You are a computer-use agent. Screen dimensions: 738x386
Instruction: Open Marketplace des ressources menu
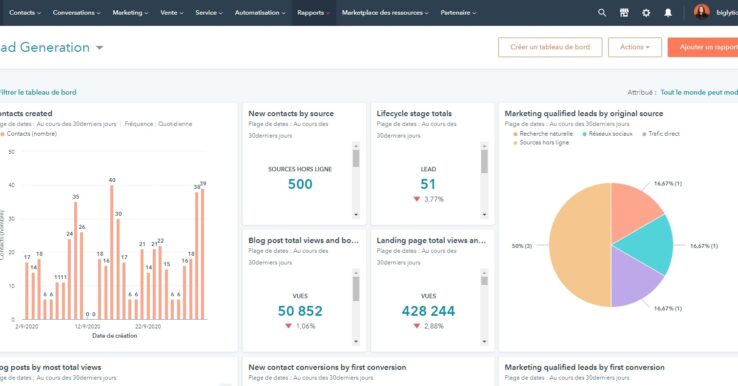(x=385, y=13)
